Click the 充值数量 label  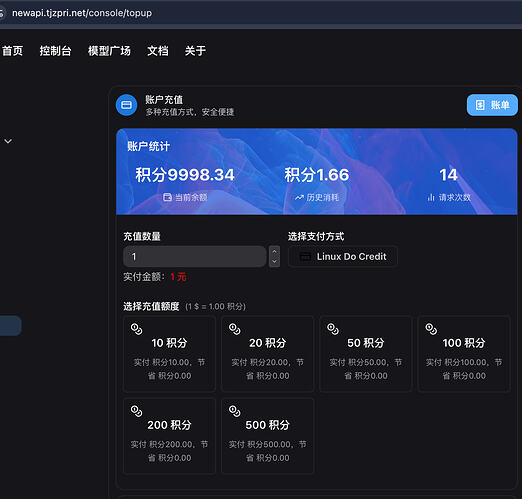pos(142,237)
